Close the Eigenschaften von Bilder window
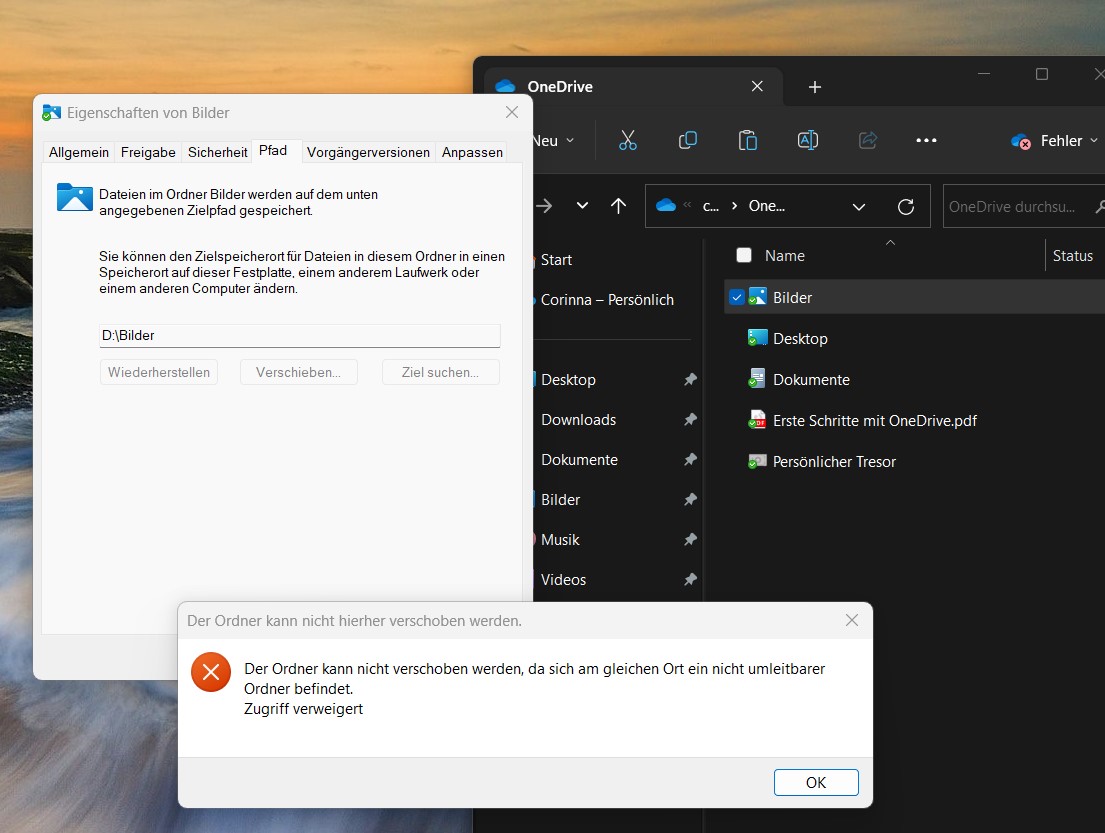This screenshot has height=833, width=1105. (x=512, y=112)
